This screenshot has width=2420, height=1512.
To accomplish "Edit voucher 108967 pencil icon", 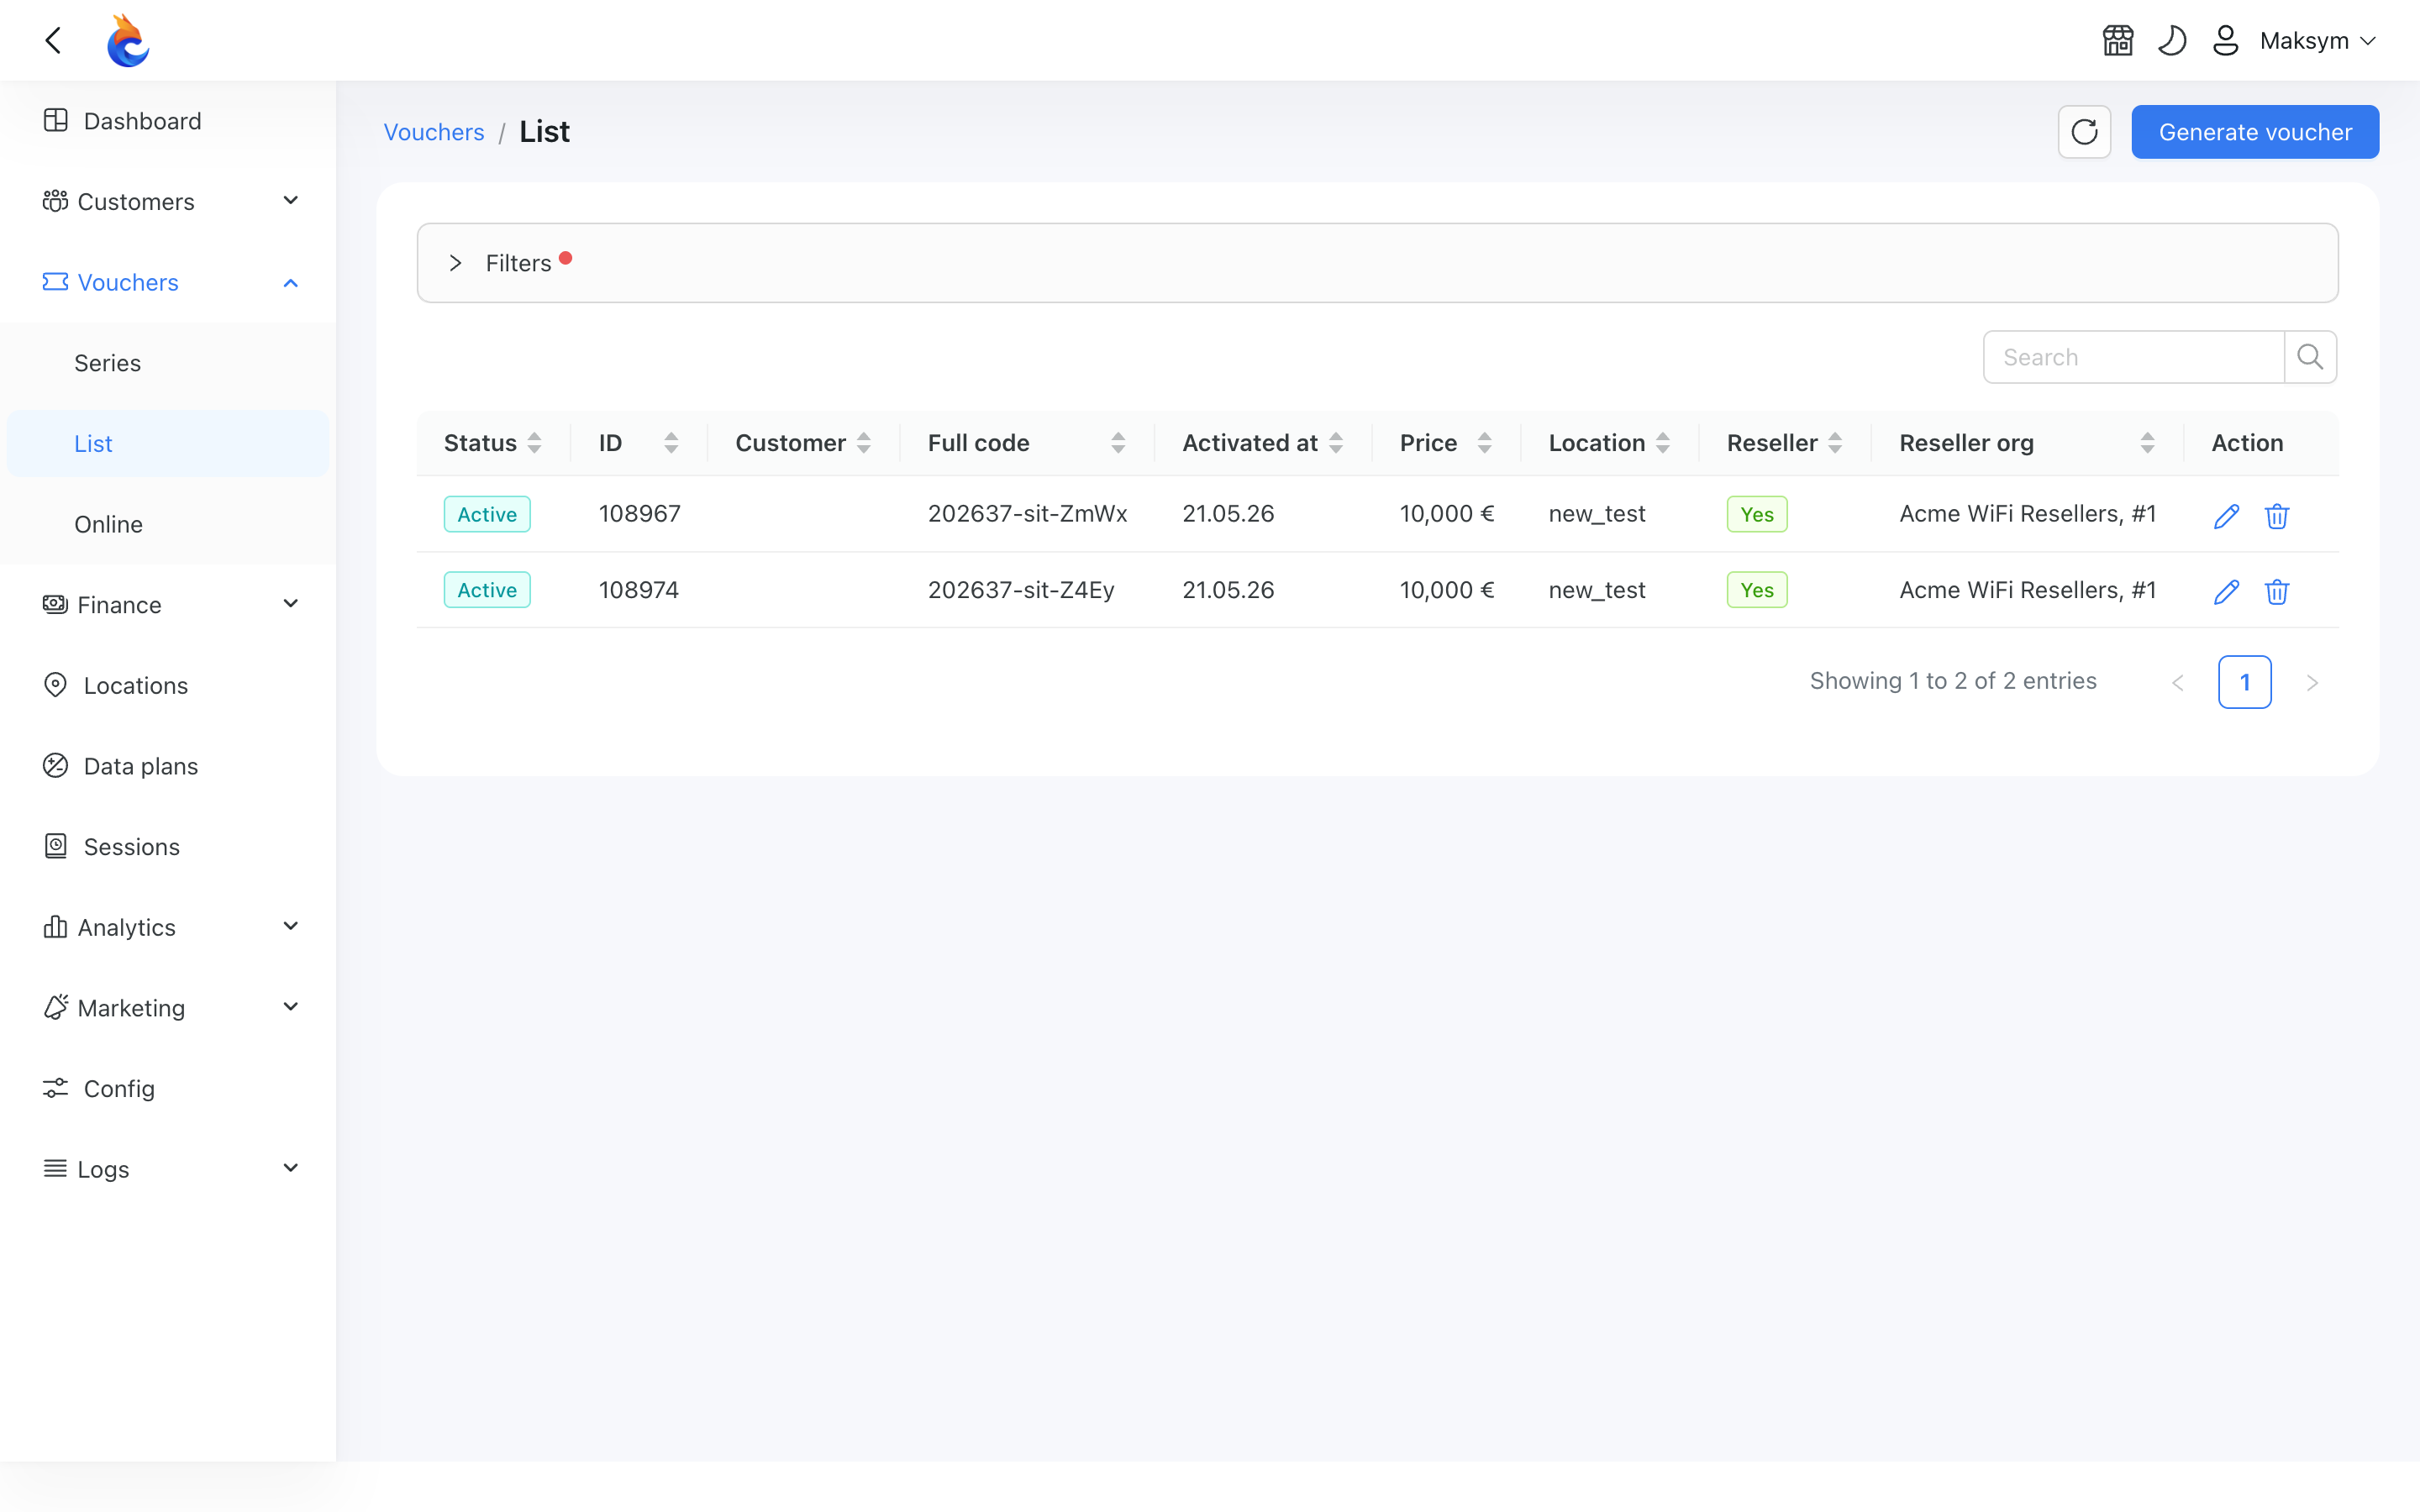I will click(x=2226, y=516).
